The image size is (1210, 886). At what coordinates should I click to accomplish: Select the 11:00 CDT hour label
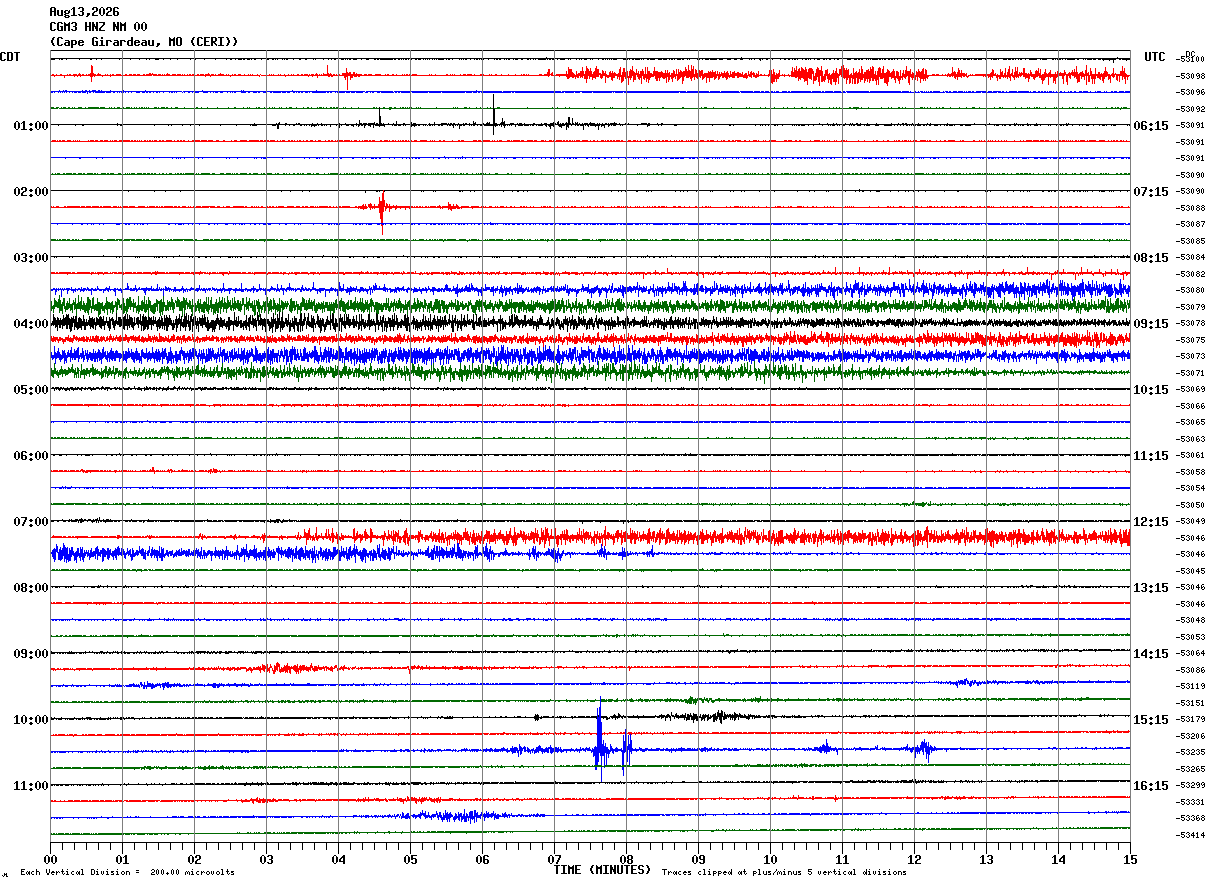pos(31,786)
